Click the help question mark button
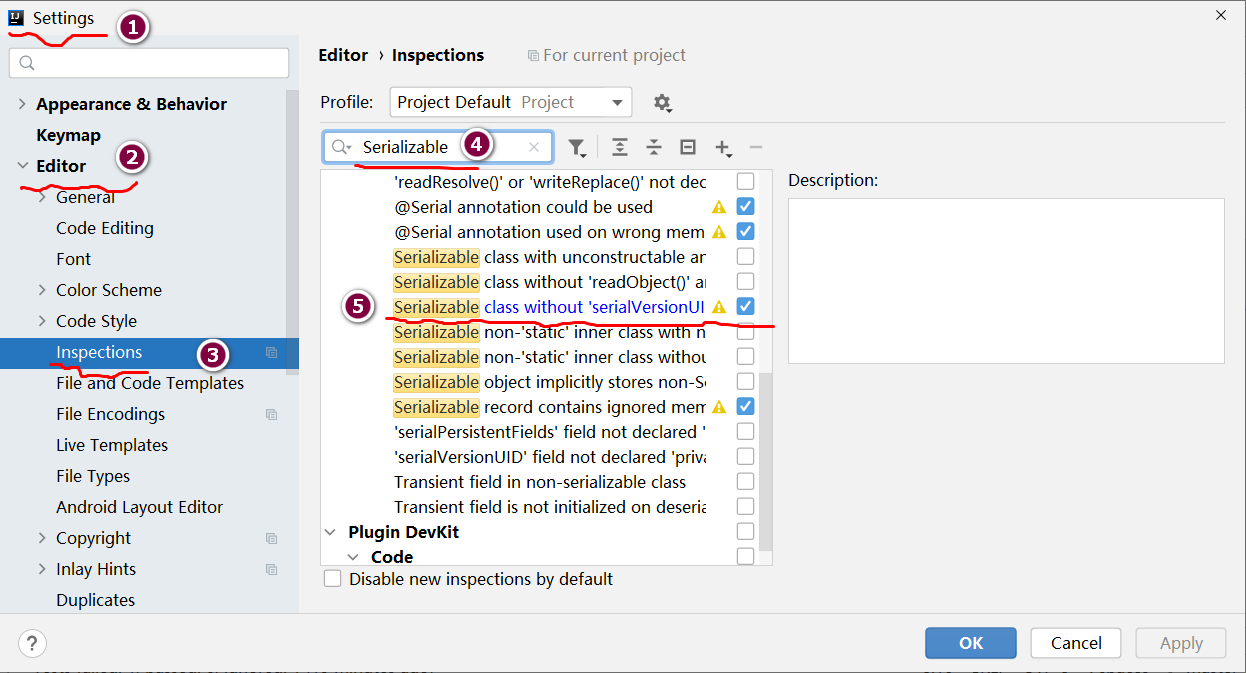 point(33,643)
